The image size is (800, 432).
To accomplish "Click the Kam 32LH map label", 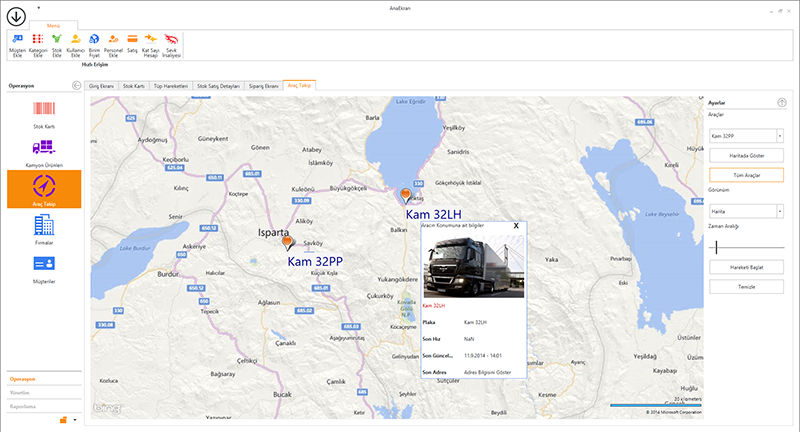I will pos(433,215).
